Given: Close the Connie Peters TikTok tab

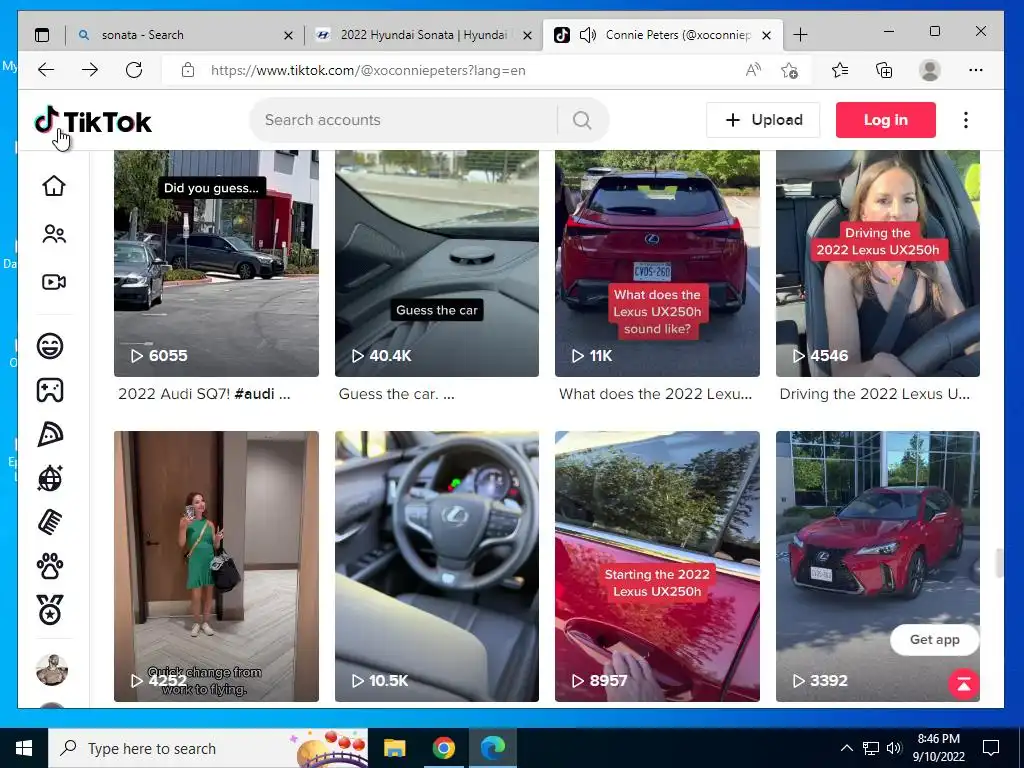Looking at the screenshot, I should click(767, 35).
